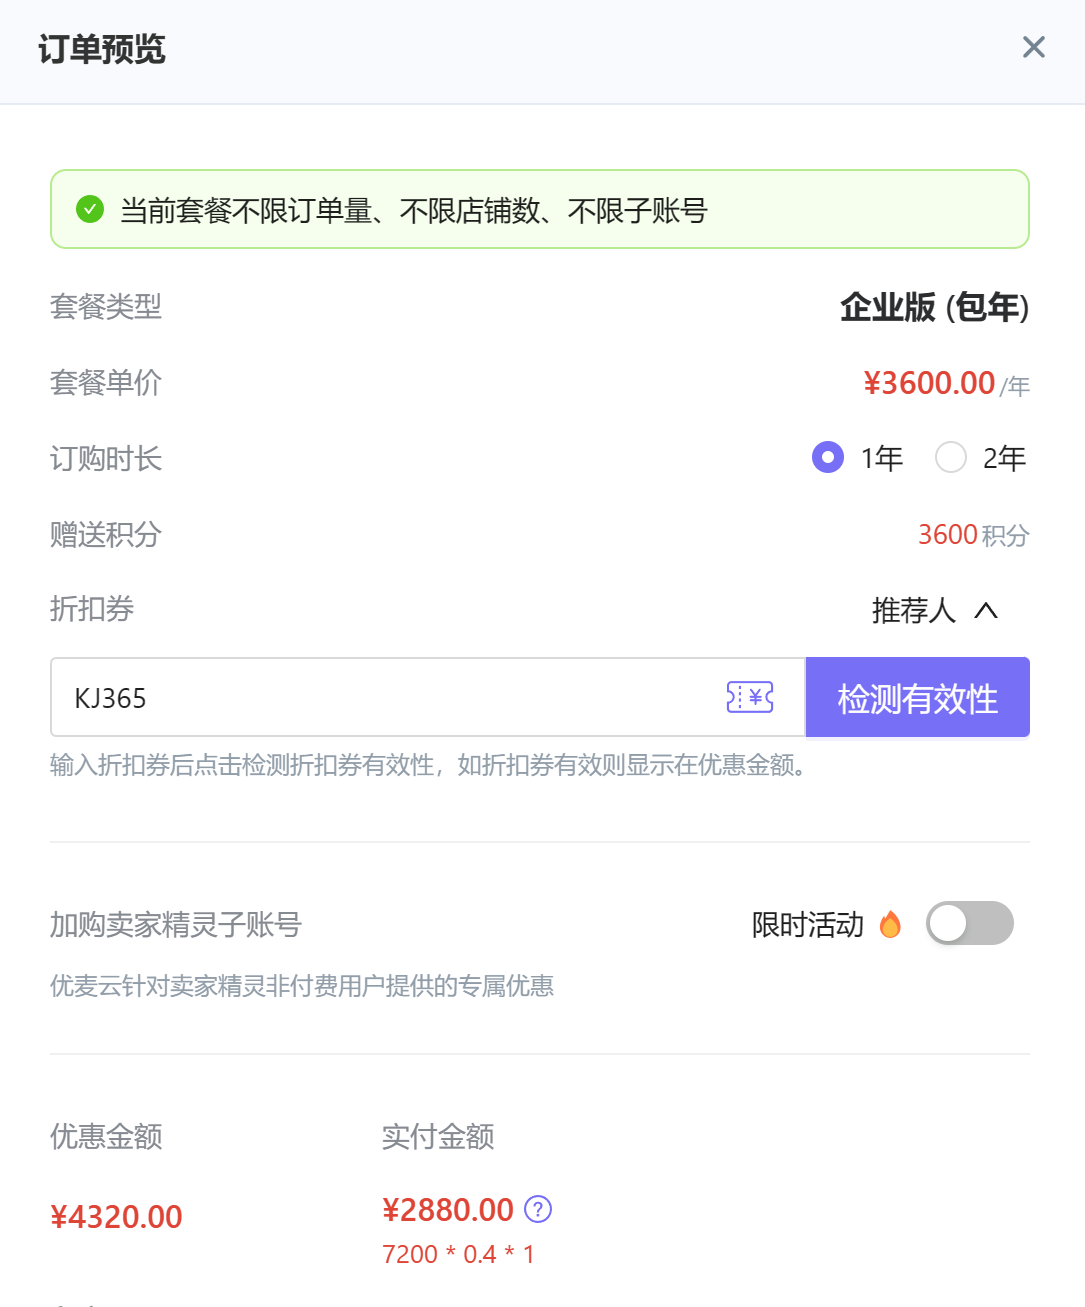Click the 限时活动 label
Screen dimensions: 1085x1307
807,925
